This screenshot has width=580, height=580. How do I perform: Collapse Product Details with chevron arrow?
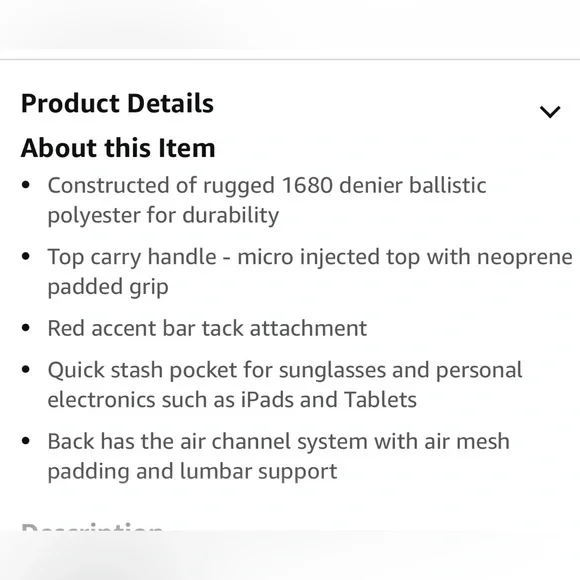(550, 112)
